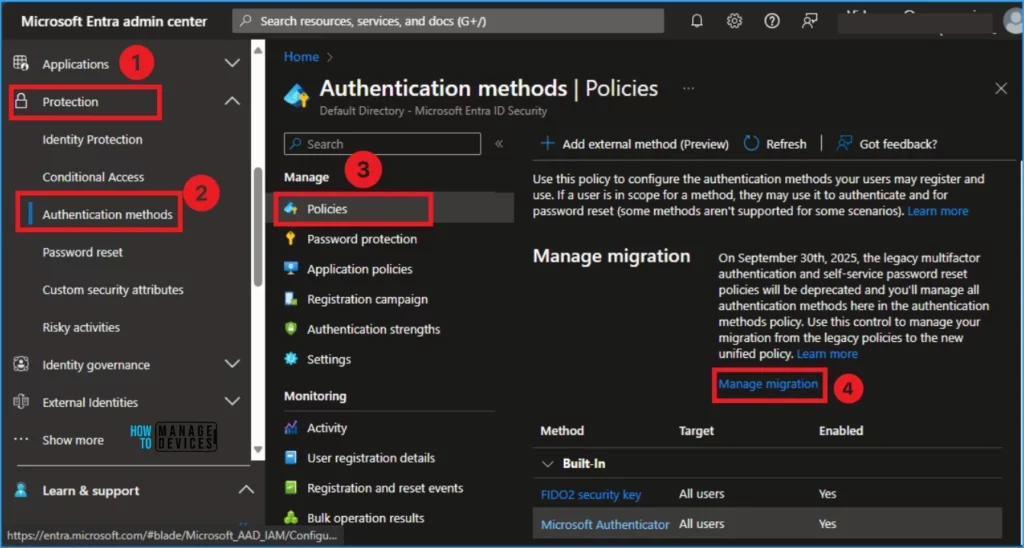Click the External Identities icon
Viewport: 1024px width, 548px height.
pos(21,402)
